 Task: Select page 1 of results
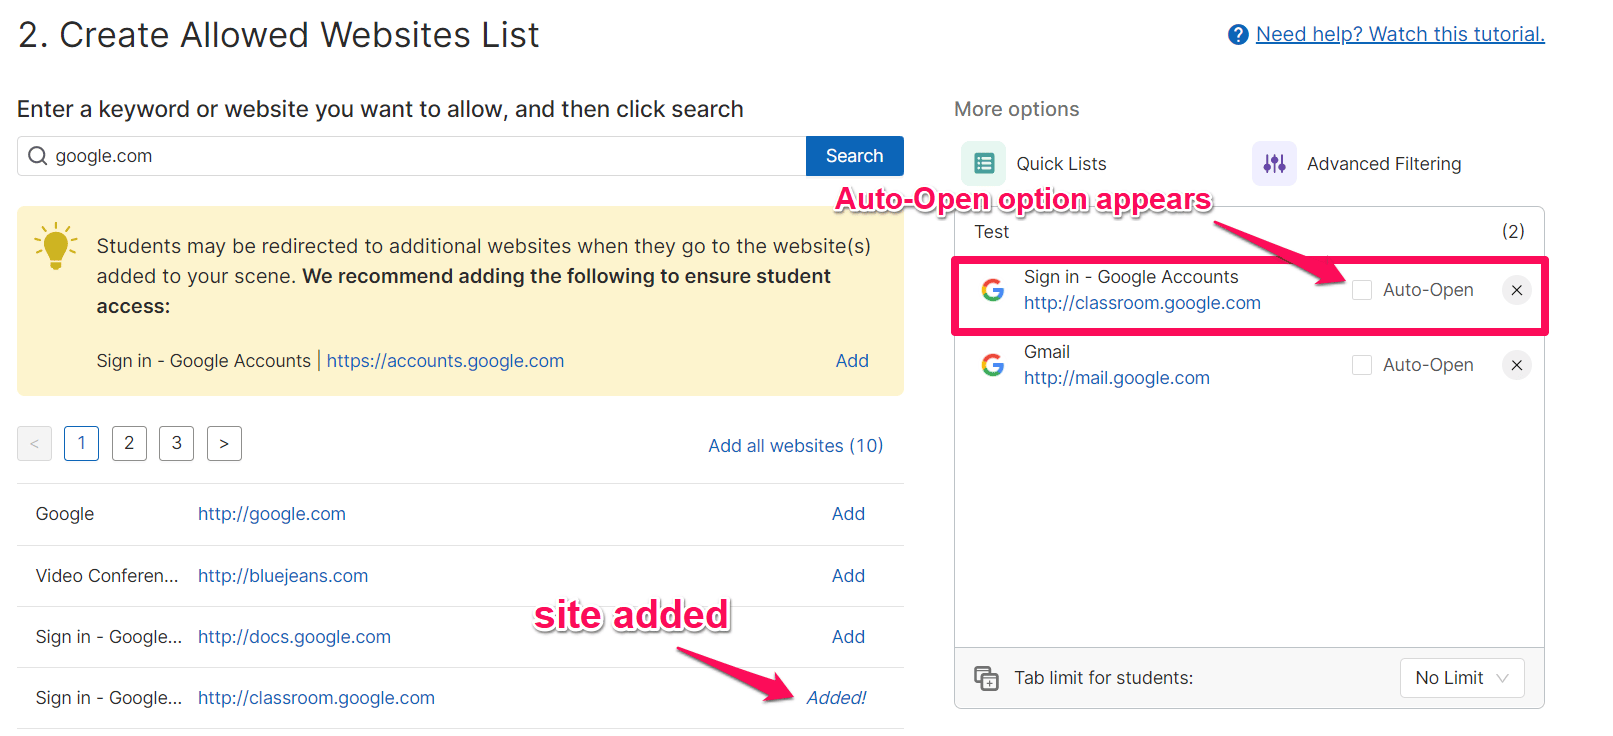click(82, 443)
